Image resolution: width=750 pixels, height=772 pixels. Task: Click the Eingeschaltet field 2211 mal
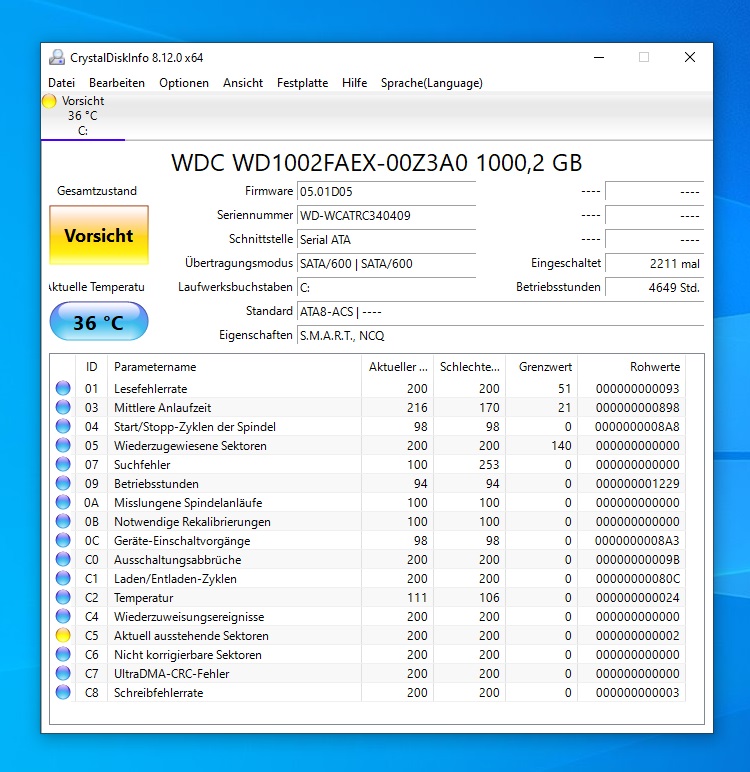[x=654, y=263]
